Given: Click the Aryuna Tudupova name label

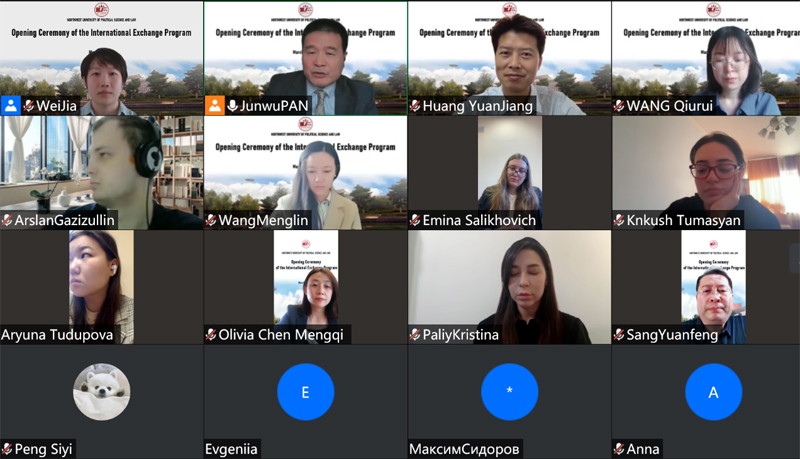Looking at the screenshot, I should coord(57,335).
